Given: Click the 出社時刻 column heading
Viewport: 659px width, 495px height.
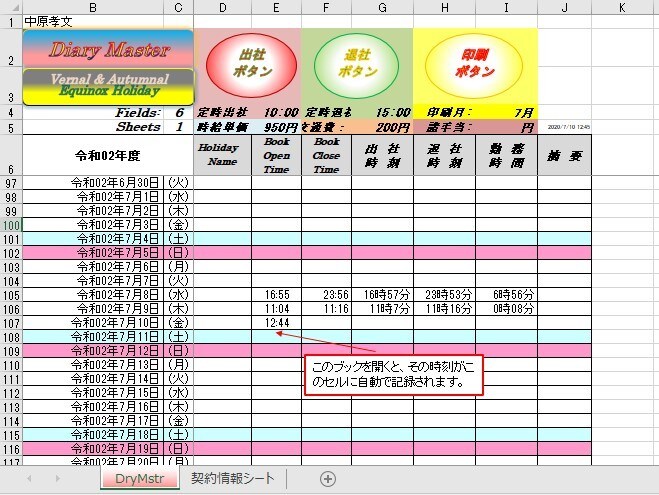Looking at the screenshot, I should 382,155.
